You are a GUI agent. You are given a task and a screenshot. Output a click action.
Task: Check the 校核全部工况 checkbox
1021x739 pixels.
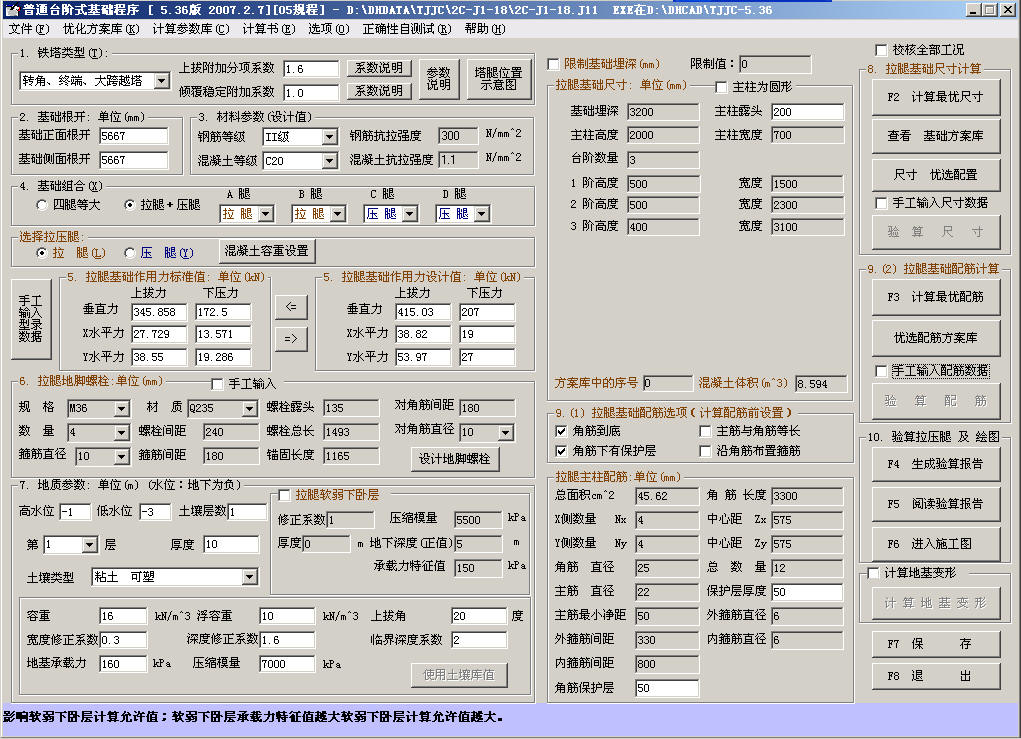point(881,50)
